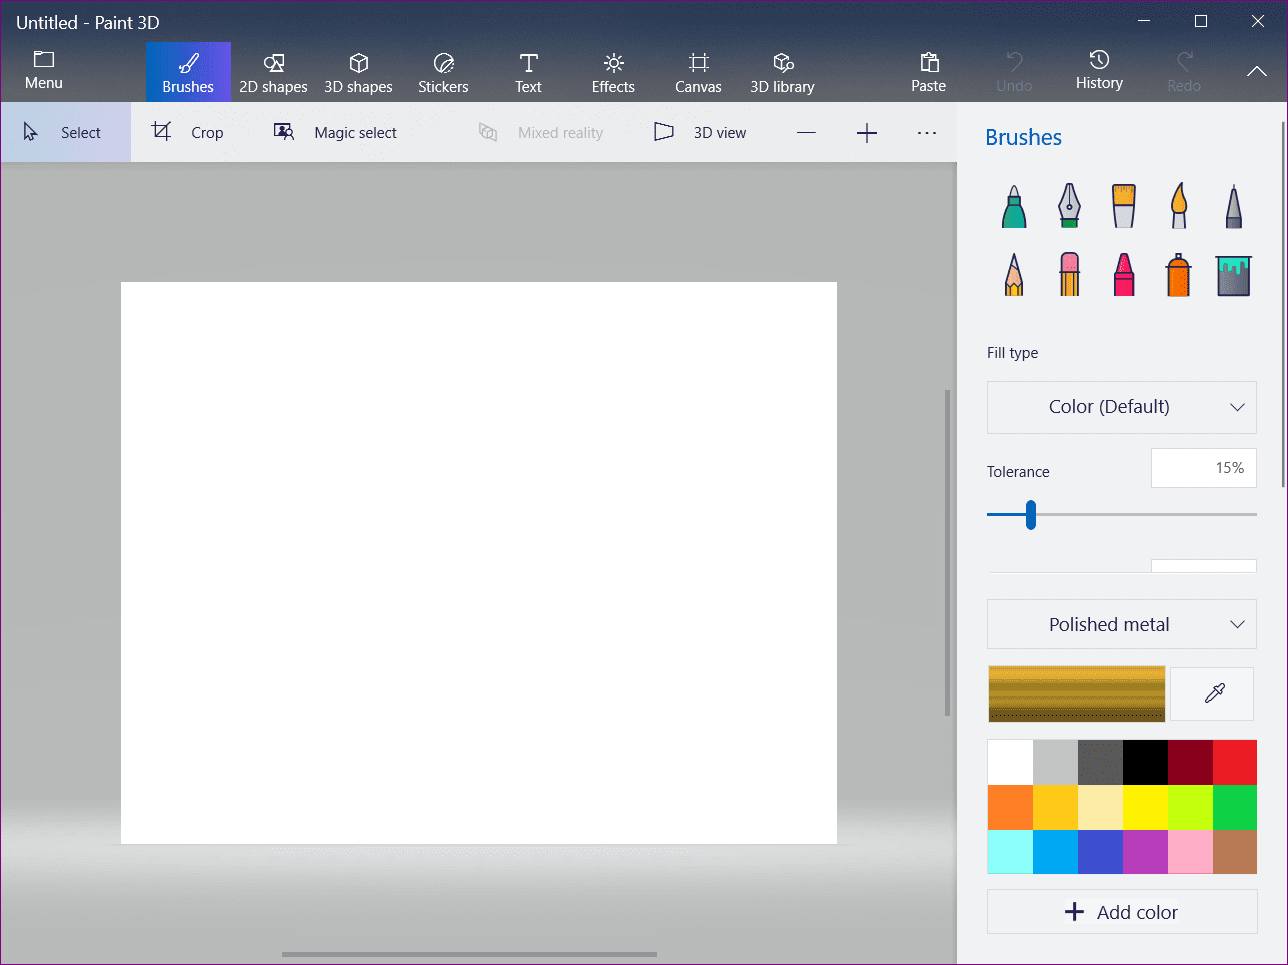Screen dimensions: 1288x965
Task: Switch to the 3D shapes tab
Action: [358, 72]
